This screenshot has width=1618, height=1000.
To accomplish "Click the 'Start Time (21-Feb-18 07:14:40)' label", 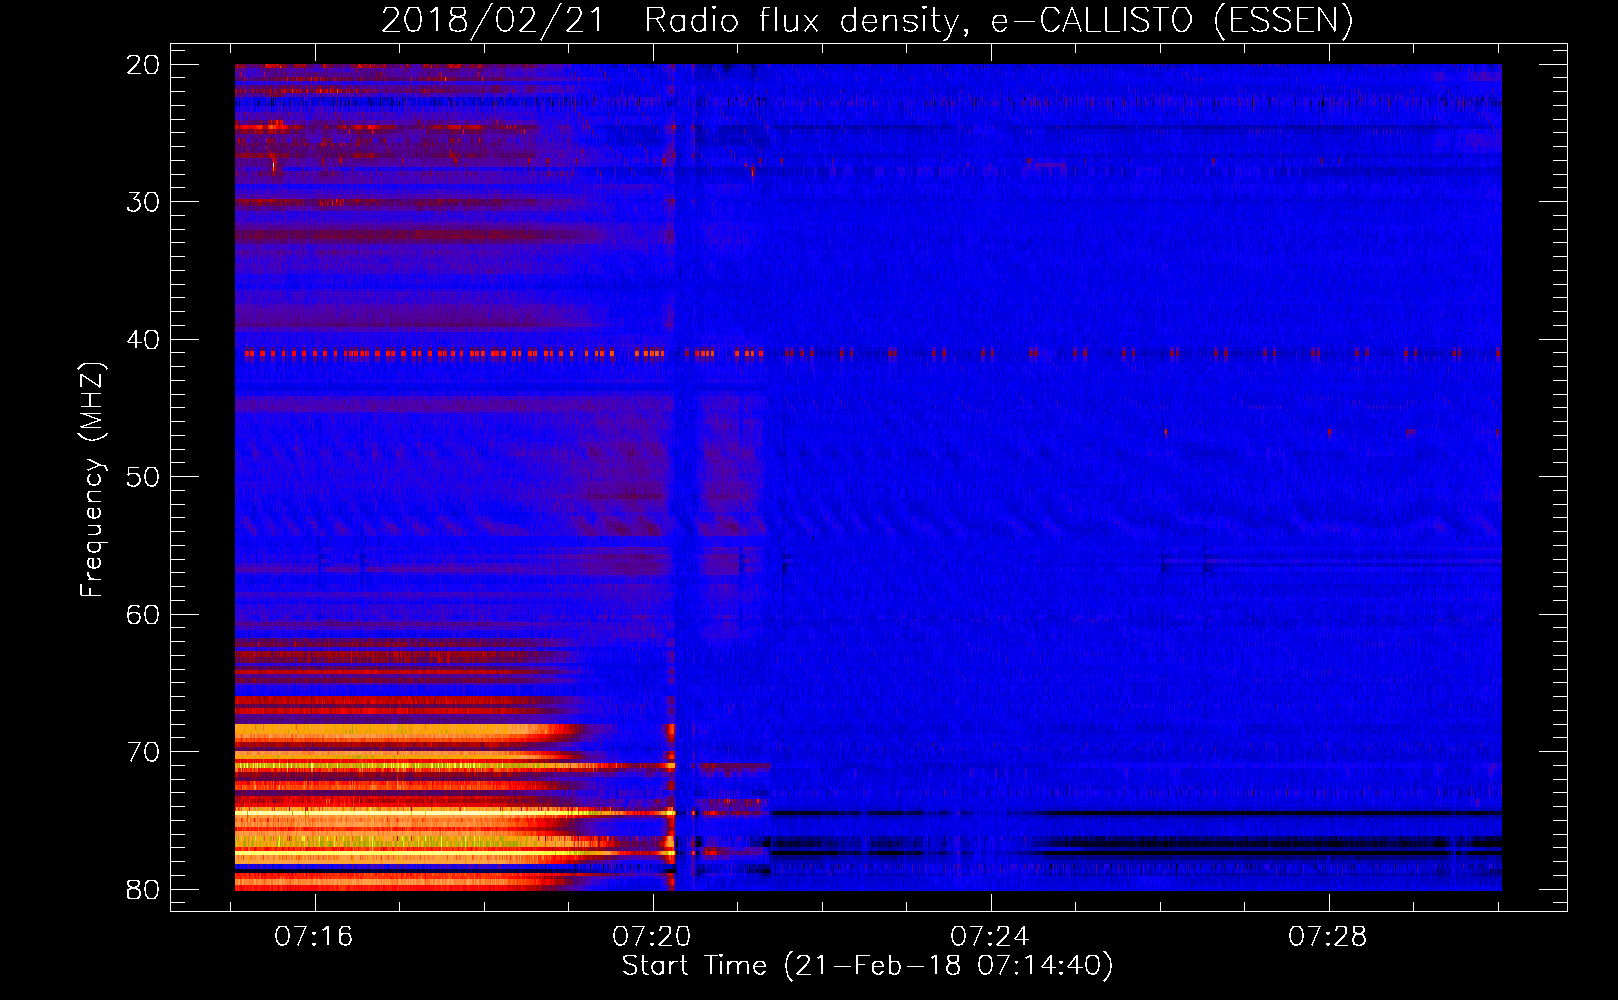I will 867,966.
